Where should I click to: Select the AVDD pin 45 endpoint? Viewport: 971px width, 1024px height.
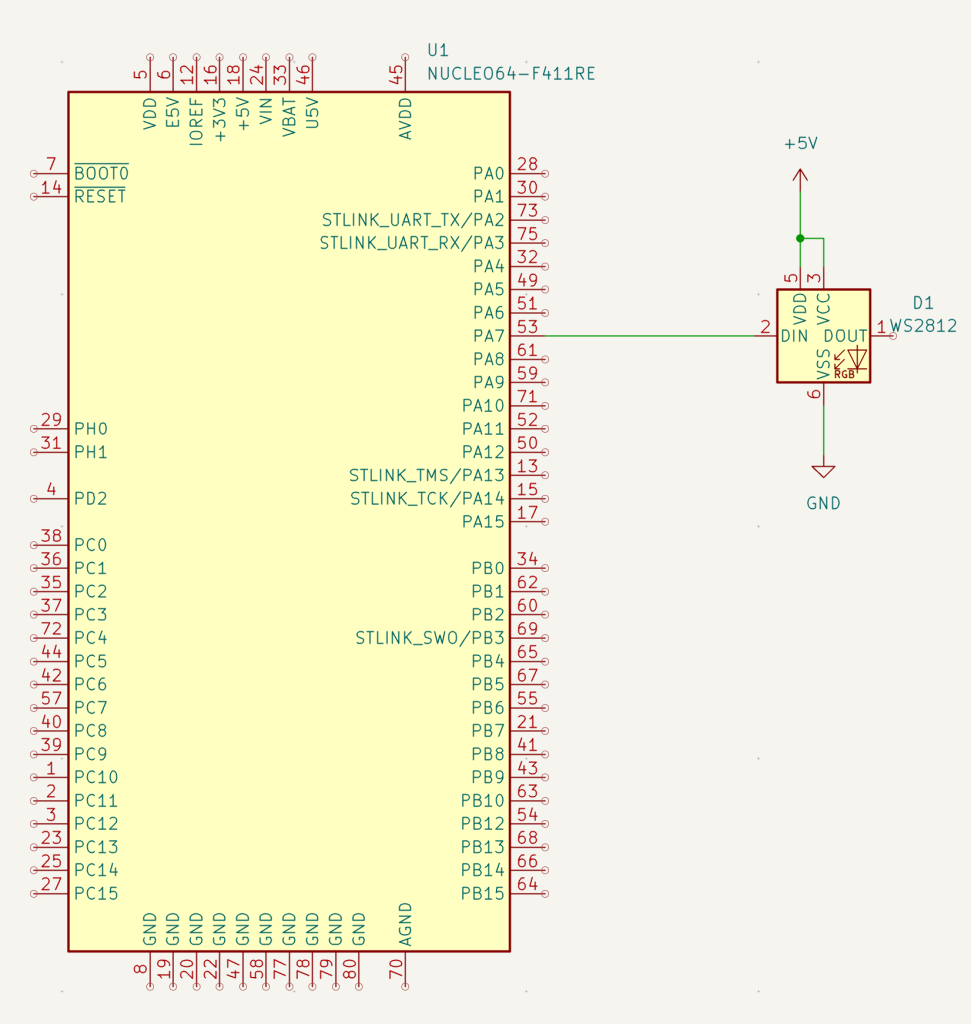[x=406, y=57]
